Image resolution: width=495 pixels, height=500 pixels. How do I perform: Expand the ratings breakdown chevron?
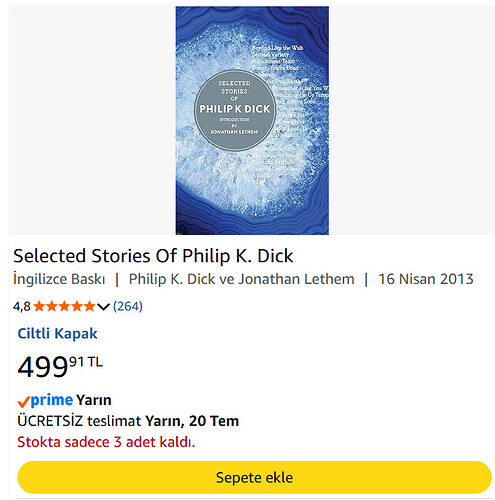coord(103,306)
